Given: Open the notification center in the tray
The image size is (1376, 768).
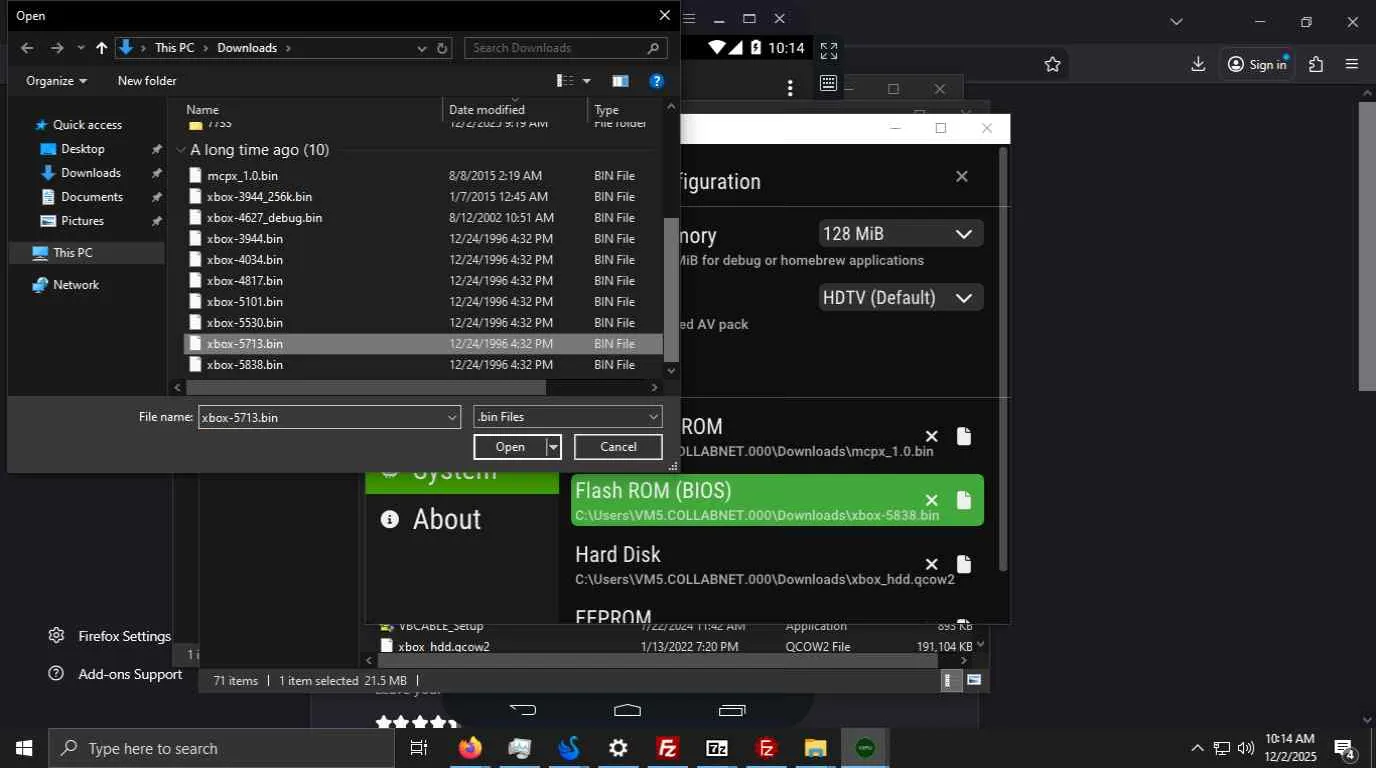Looking at the screenshot, I should [1344, 748].
